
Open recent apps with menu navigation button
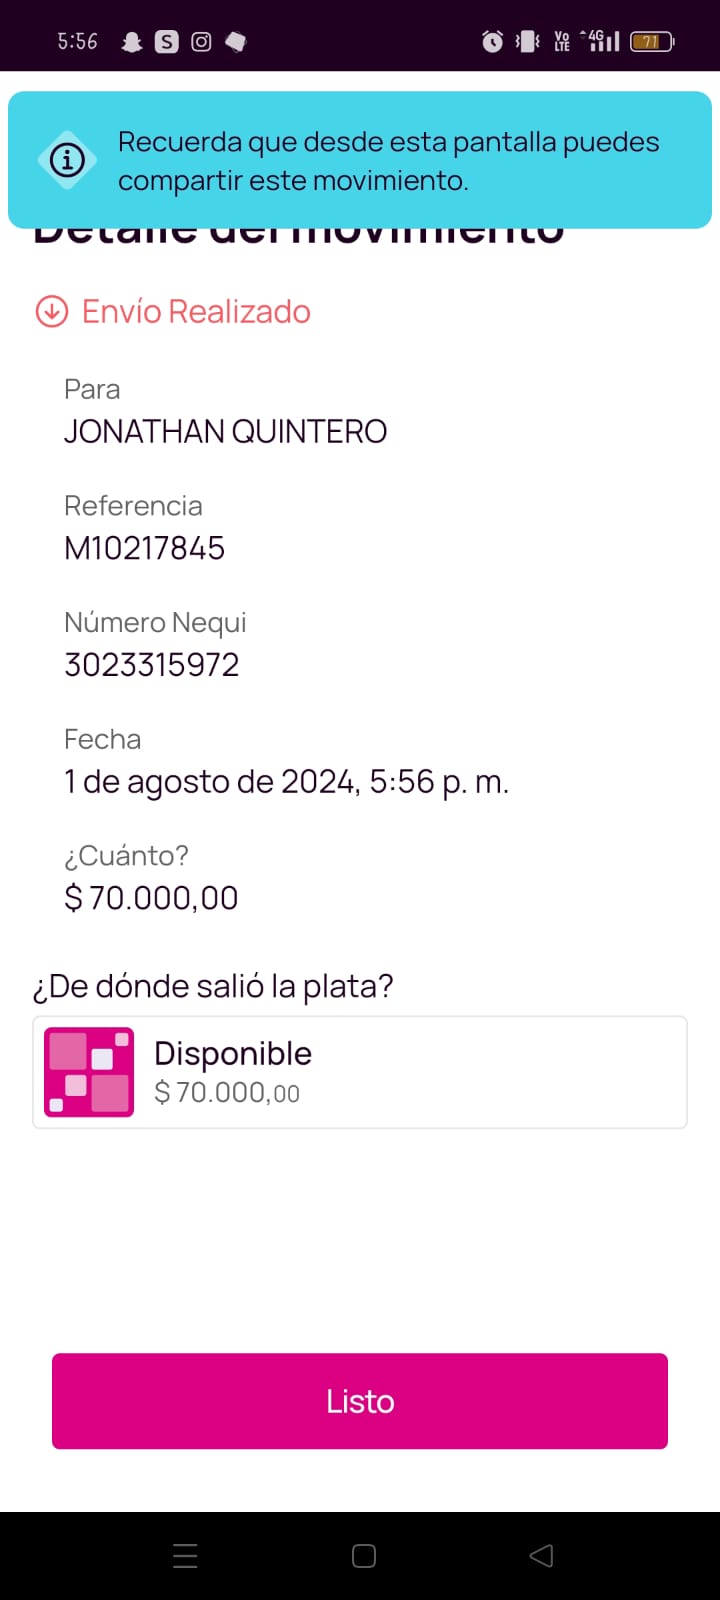coord(185,1555)
